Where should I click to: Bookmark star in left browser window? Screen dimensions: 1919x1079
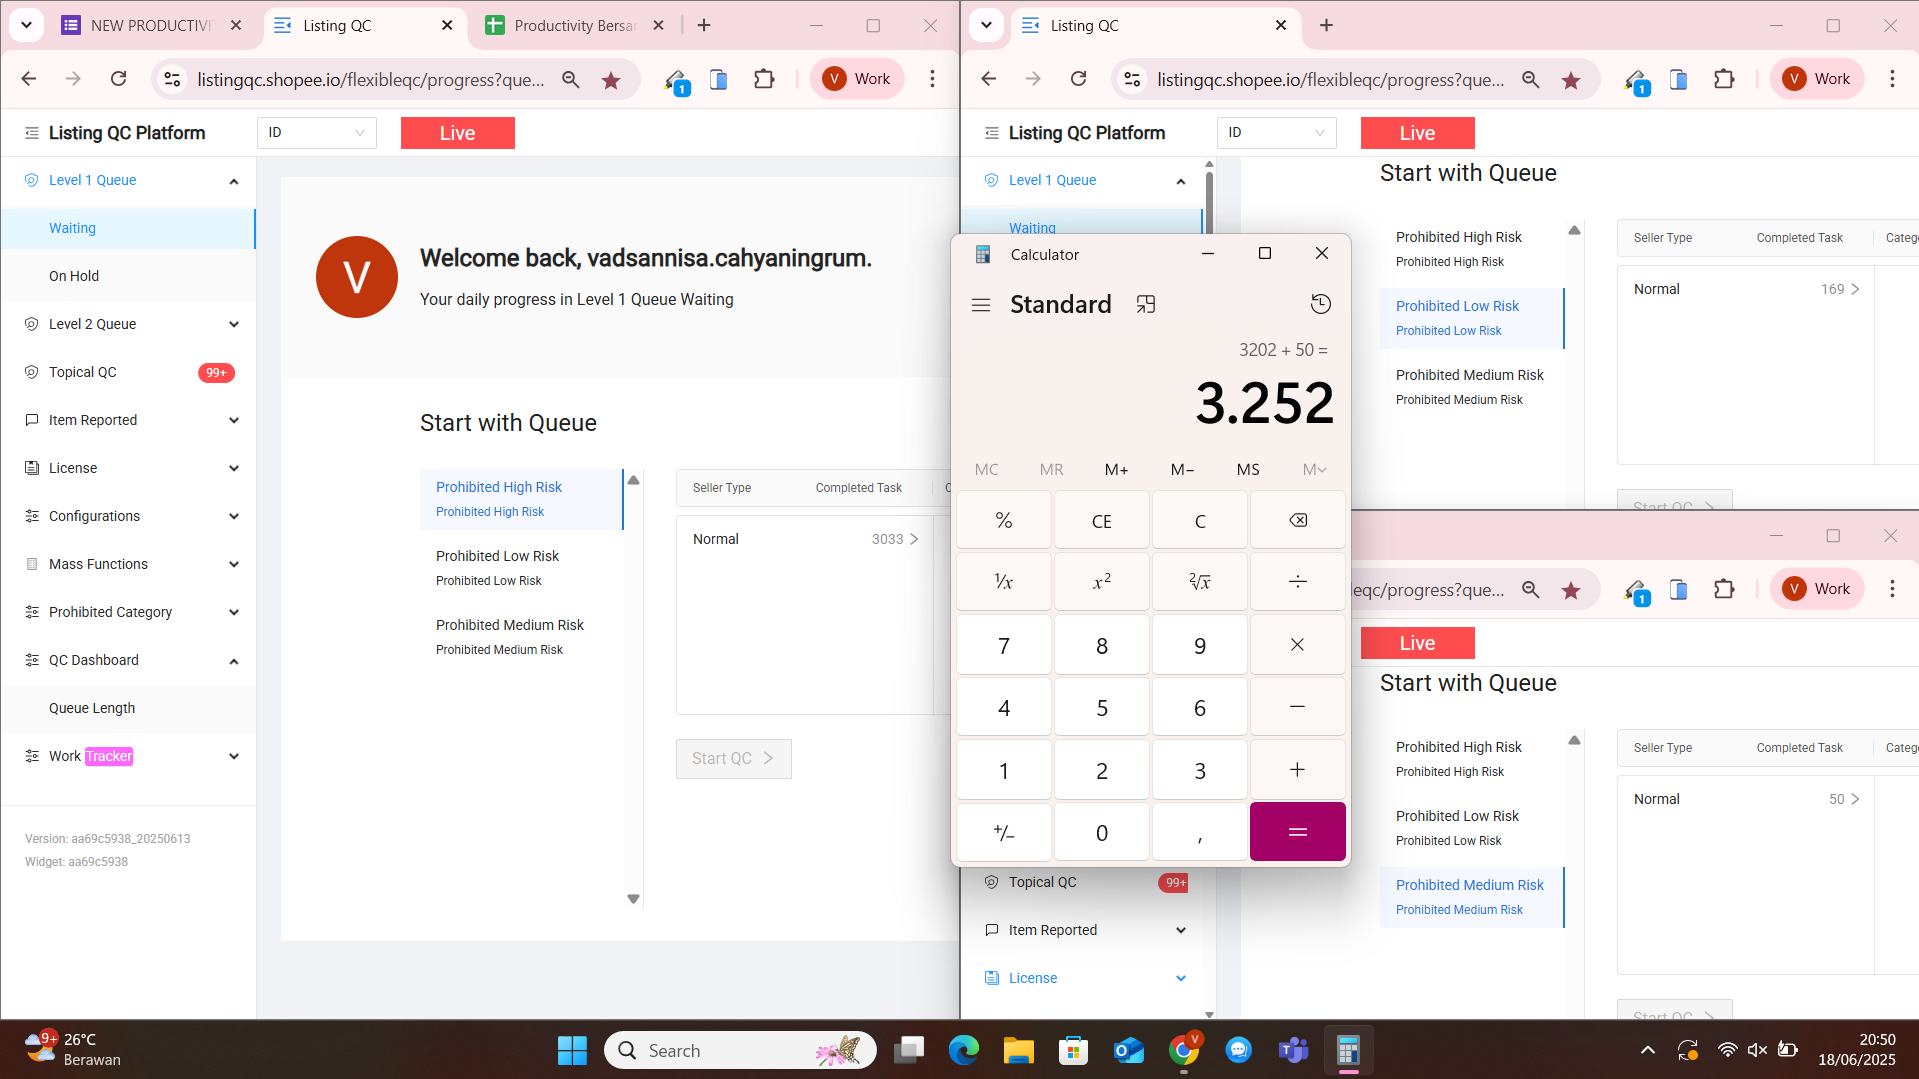(x=611, y=80)
